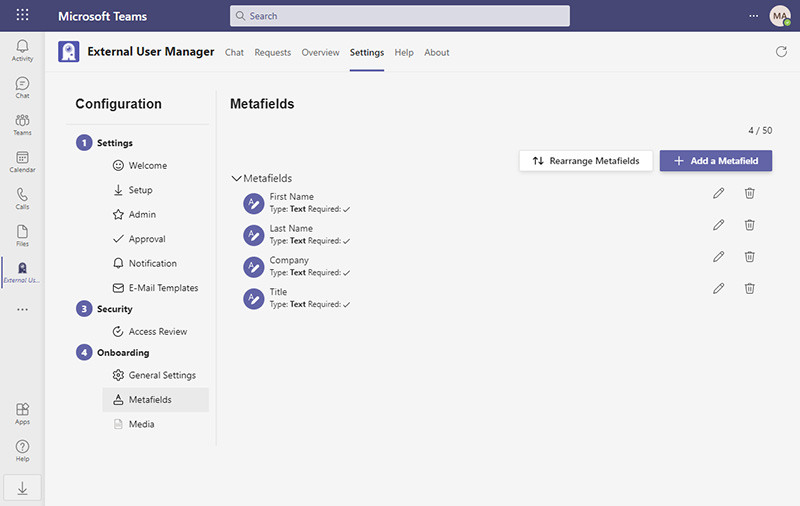Open the About tab
800x506 pixels.
pyautogui.click(x=437, y=53)
